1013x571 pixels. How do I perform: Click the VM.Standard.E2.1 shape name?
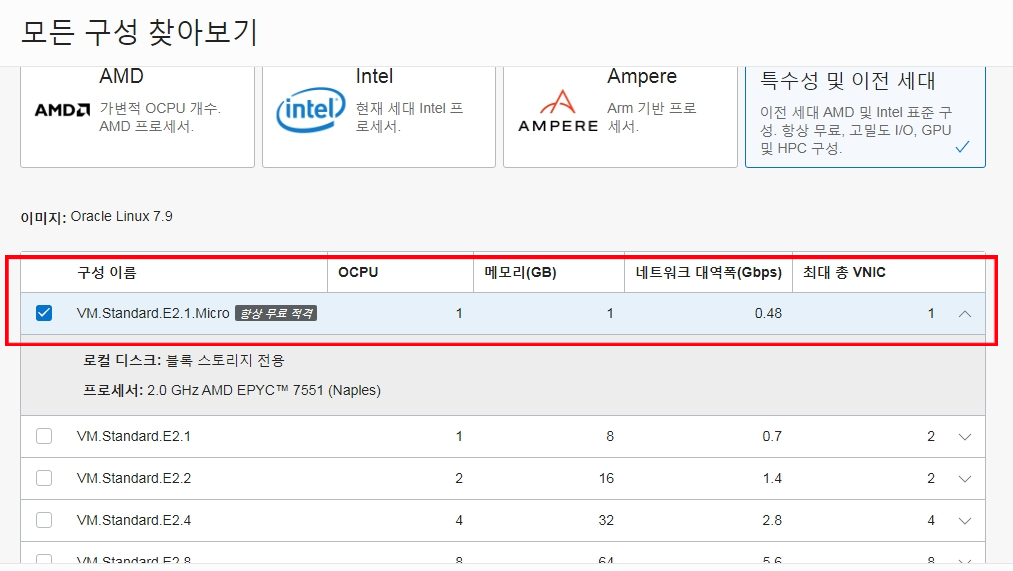[134, 436]
